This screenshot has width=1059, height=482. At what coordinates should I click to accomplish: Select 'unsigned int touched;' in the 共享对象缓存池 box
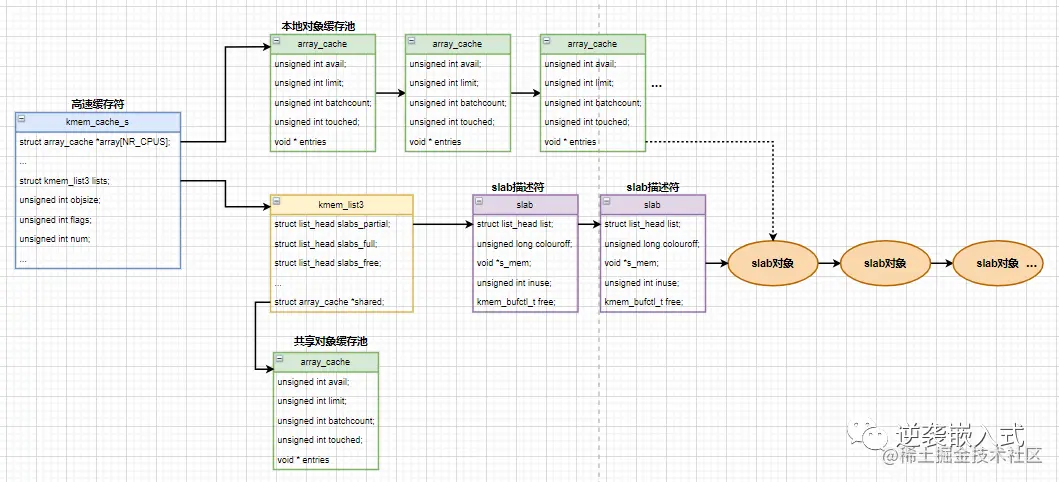coord(326,440)
